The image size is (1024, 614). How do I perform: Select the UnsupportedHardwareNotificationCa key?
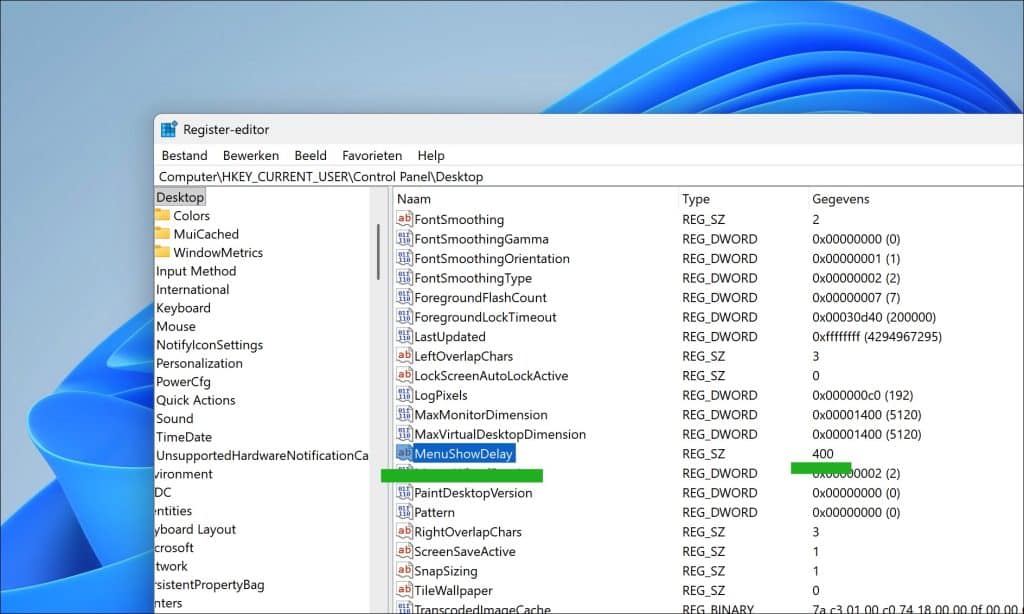coord(262,455)
